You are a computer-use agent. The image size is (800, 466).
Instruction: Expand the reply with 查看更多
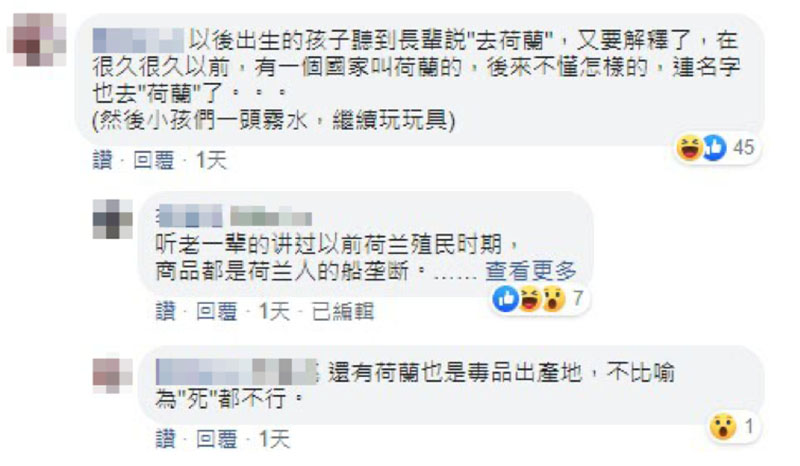(531, 271)
